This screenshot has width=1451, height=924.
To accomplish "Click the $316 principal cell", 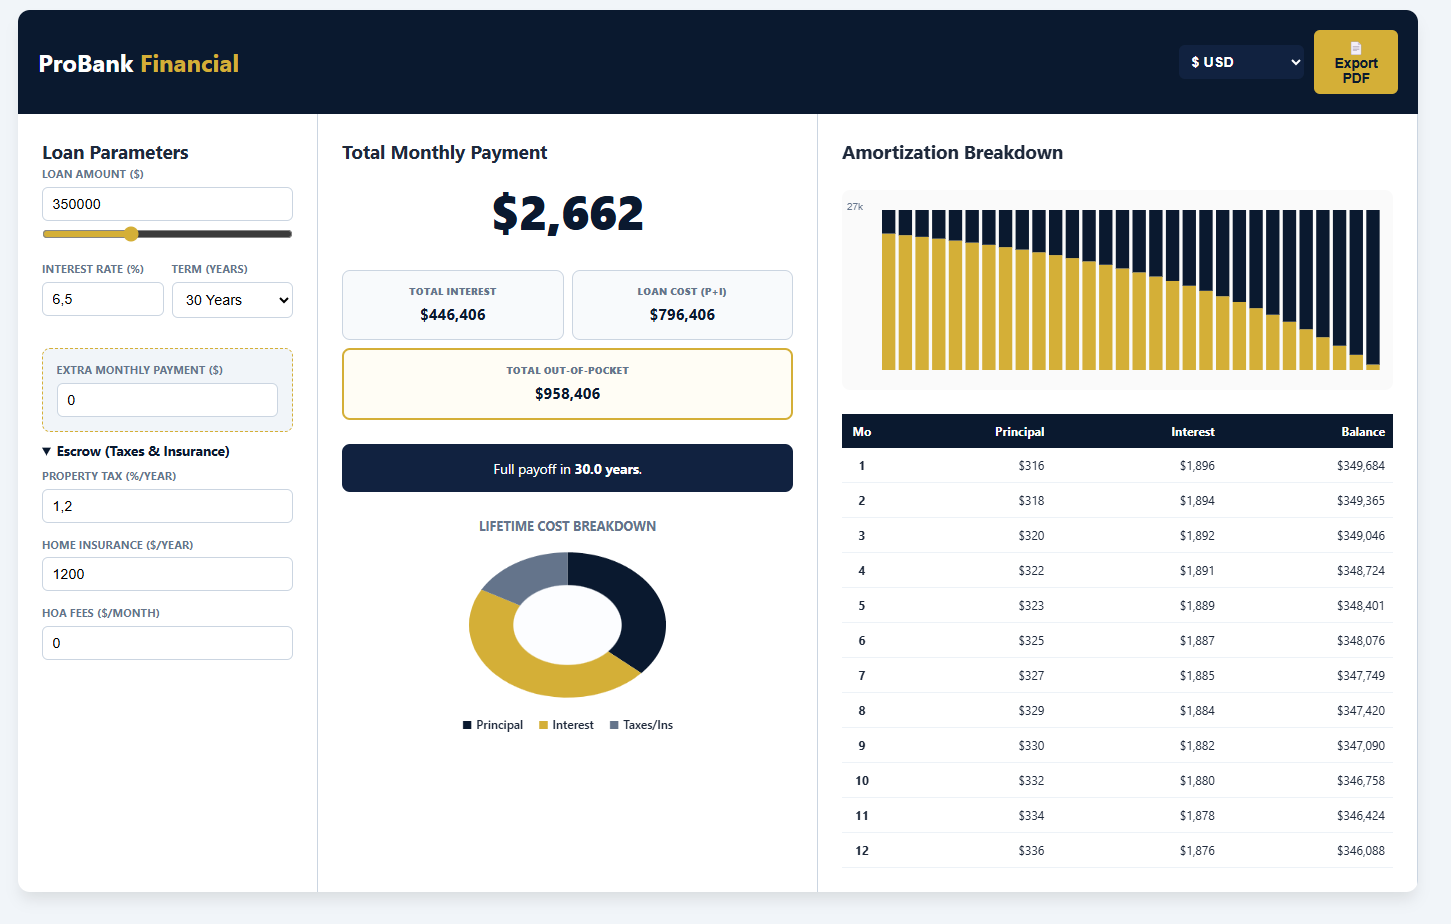I will coord(1031,466).
